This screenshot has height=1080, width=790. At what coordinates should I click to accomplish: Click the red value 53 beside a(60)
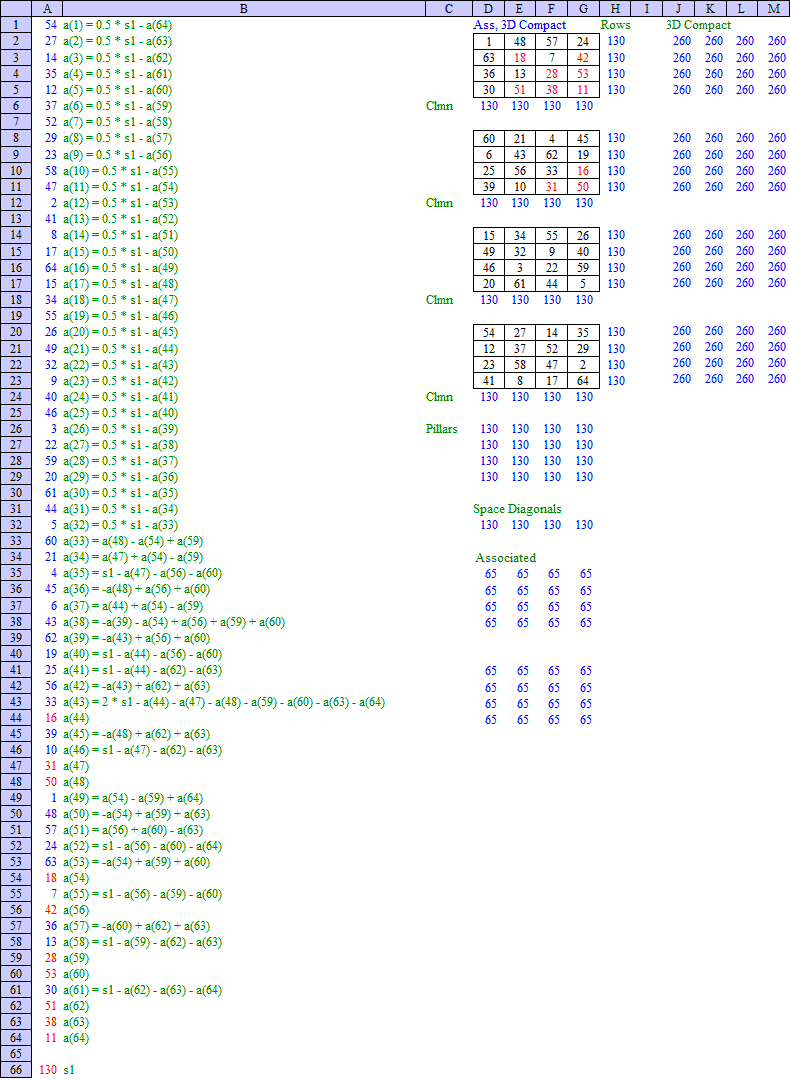coord(51,974)
